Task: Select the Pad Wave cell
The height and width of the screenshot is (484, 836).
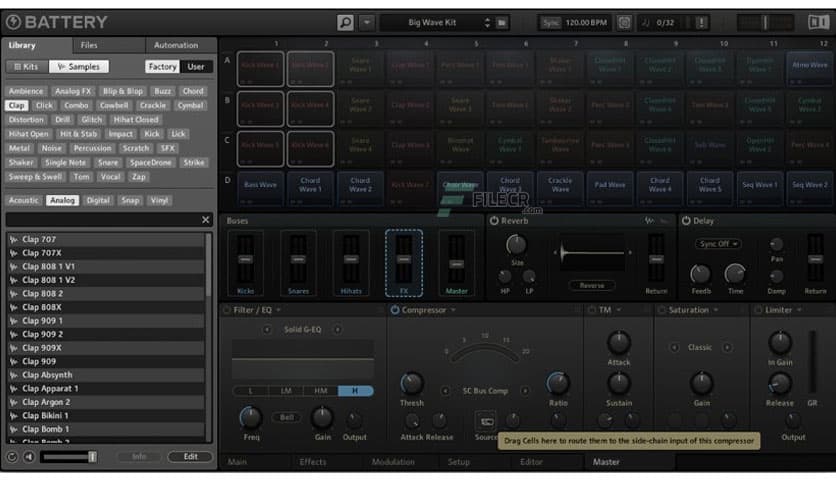Action: (609, 189)
